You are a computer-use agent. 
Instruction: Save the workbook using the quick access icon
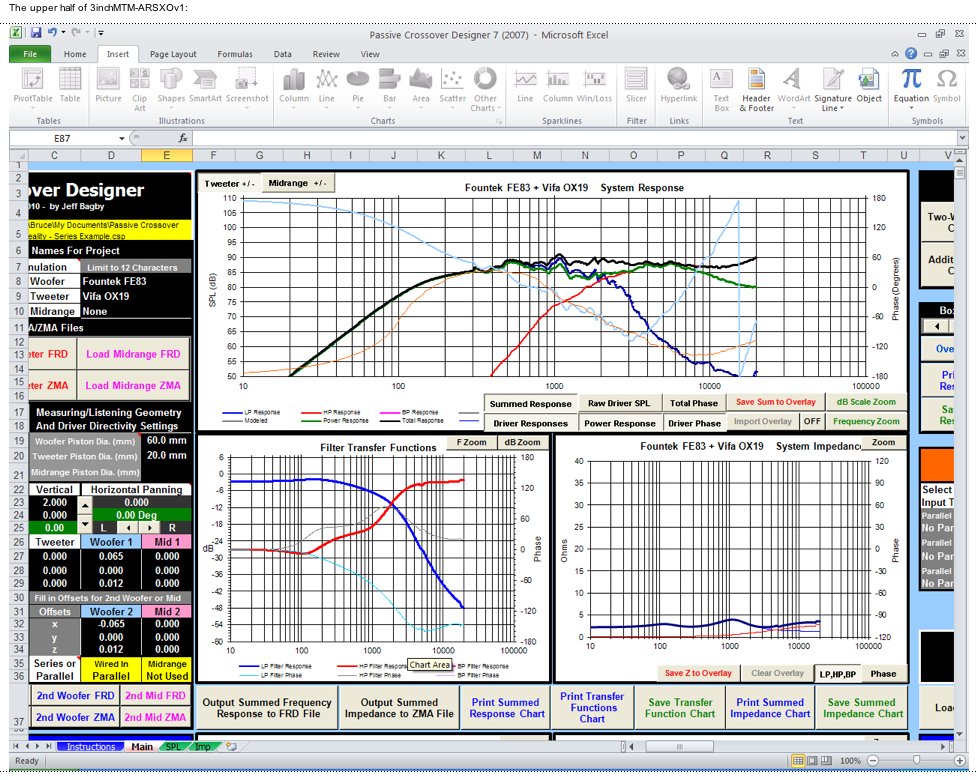36,32
